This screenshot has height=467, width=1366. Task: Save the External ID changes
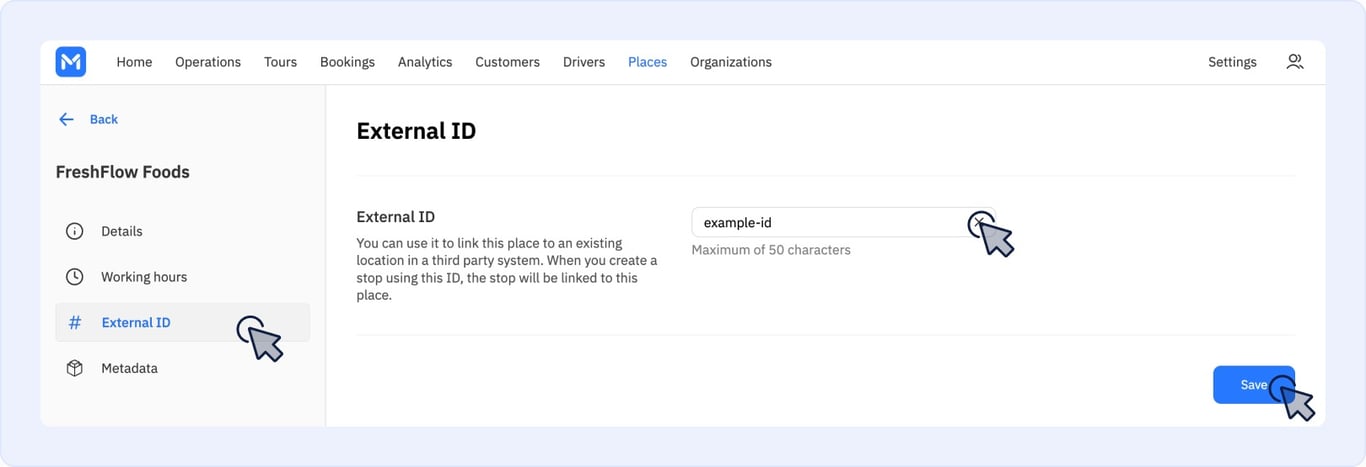(x=1254, y=385)
